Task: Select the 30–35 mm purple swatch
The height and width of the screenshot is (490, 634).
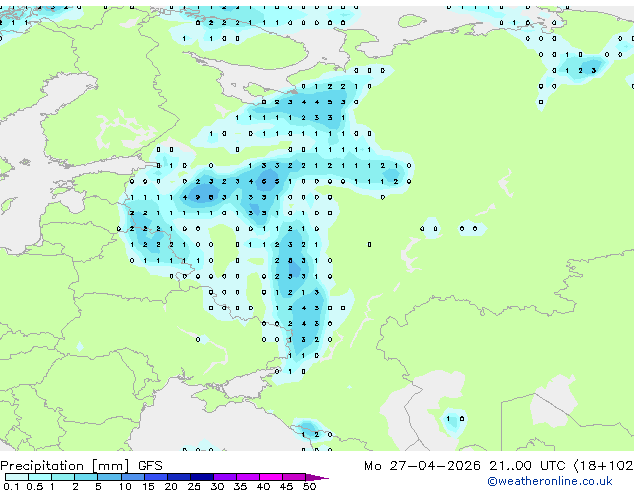Action: click(x=225, y=477)
